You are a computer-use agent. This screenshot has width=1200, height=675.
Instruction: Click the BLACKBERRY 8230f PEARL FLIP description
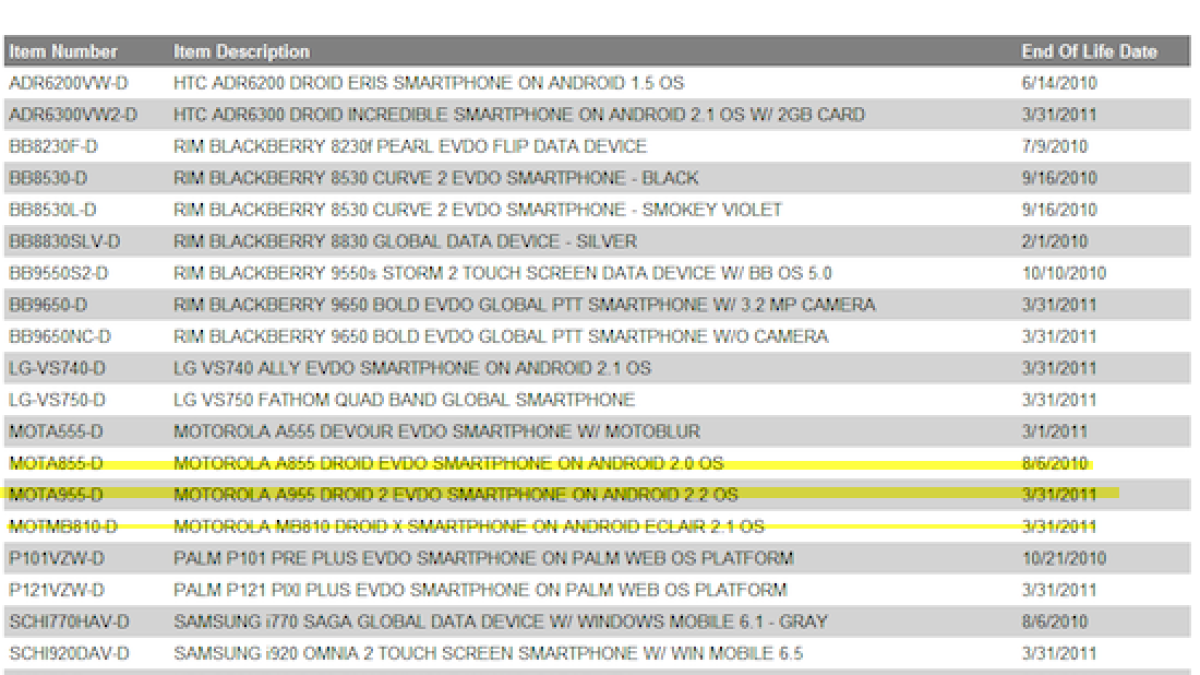(410, 147)
